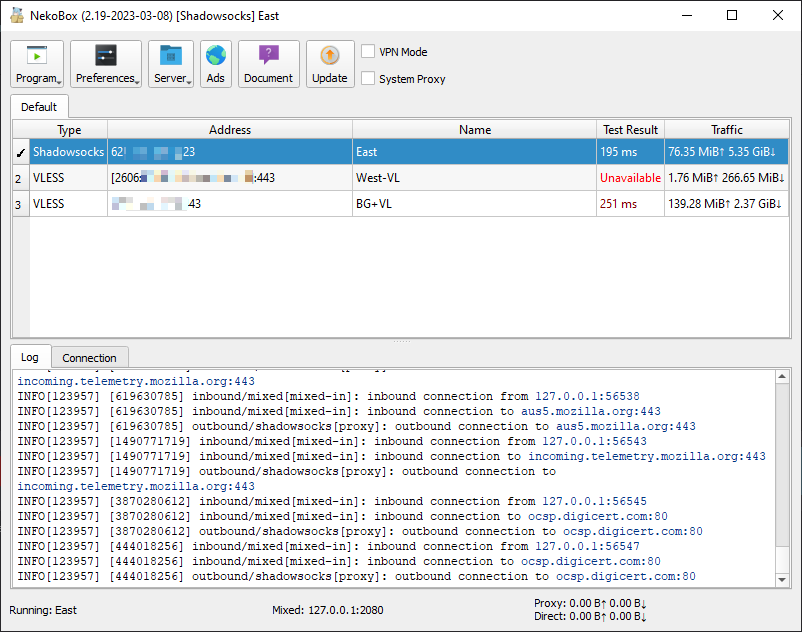Open the Program toolbar menu

pos(39,64)
